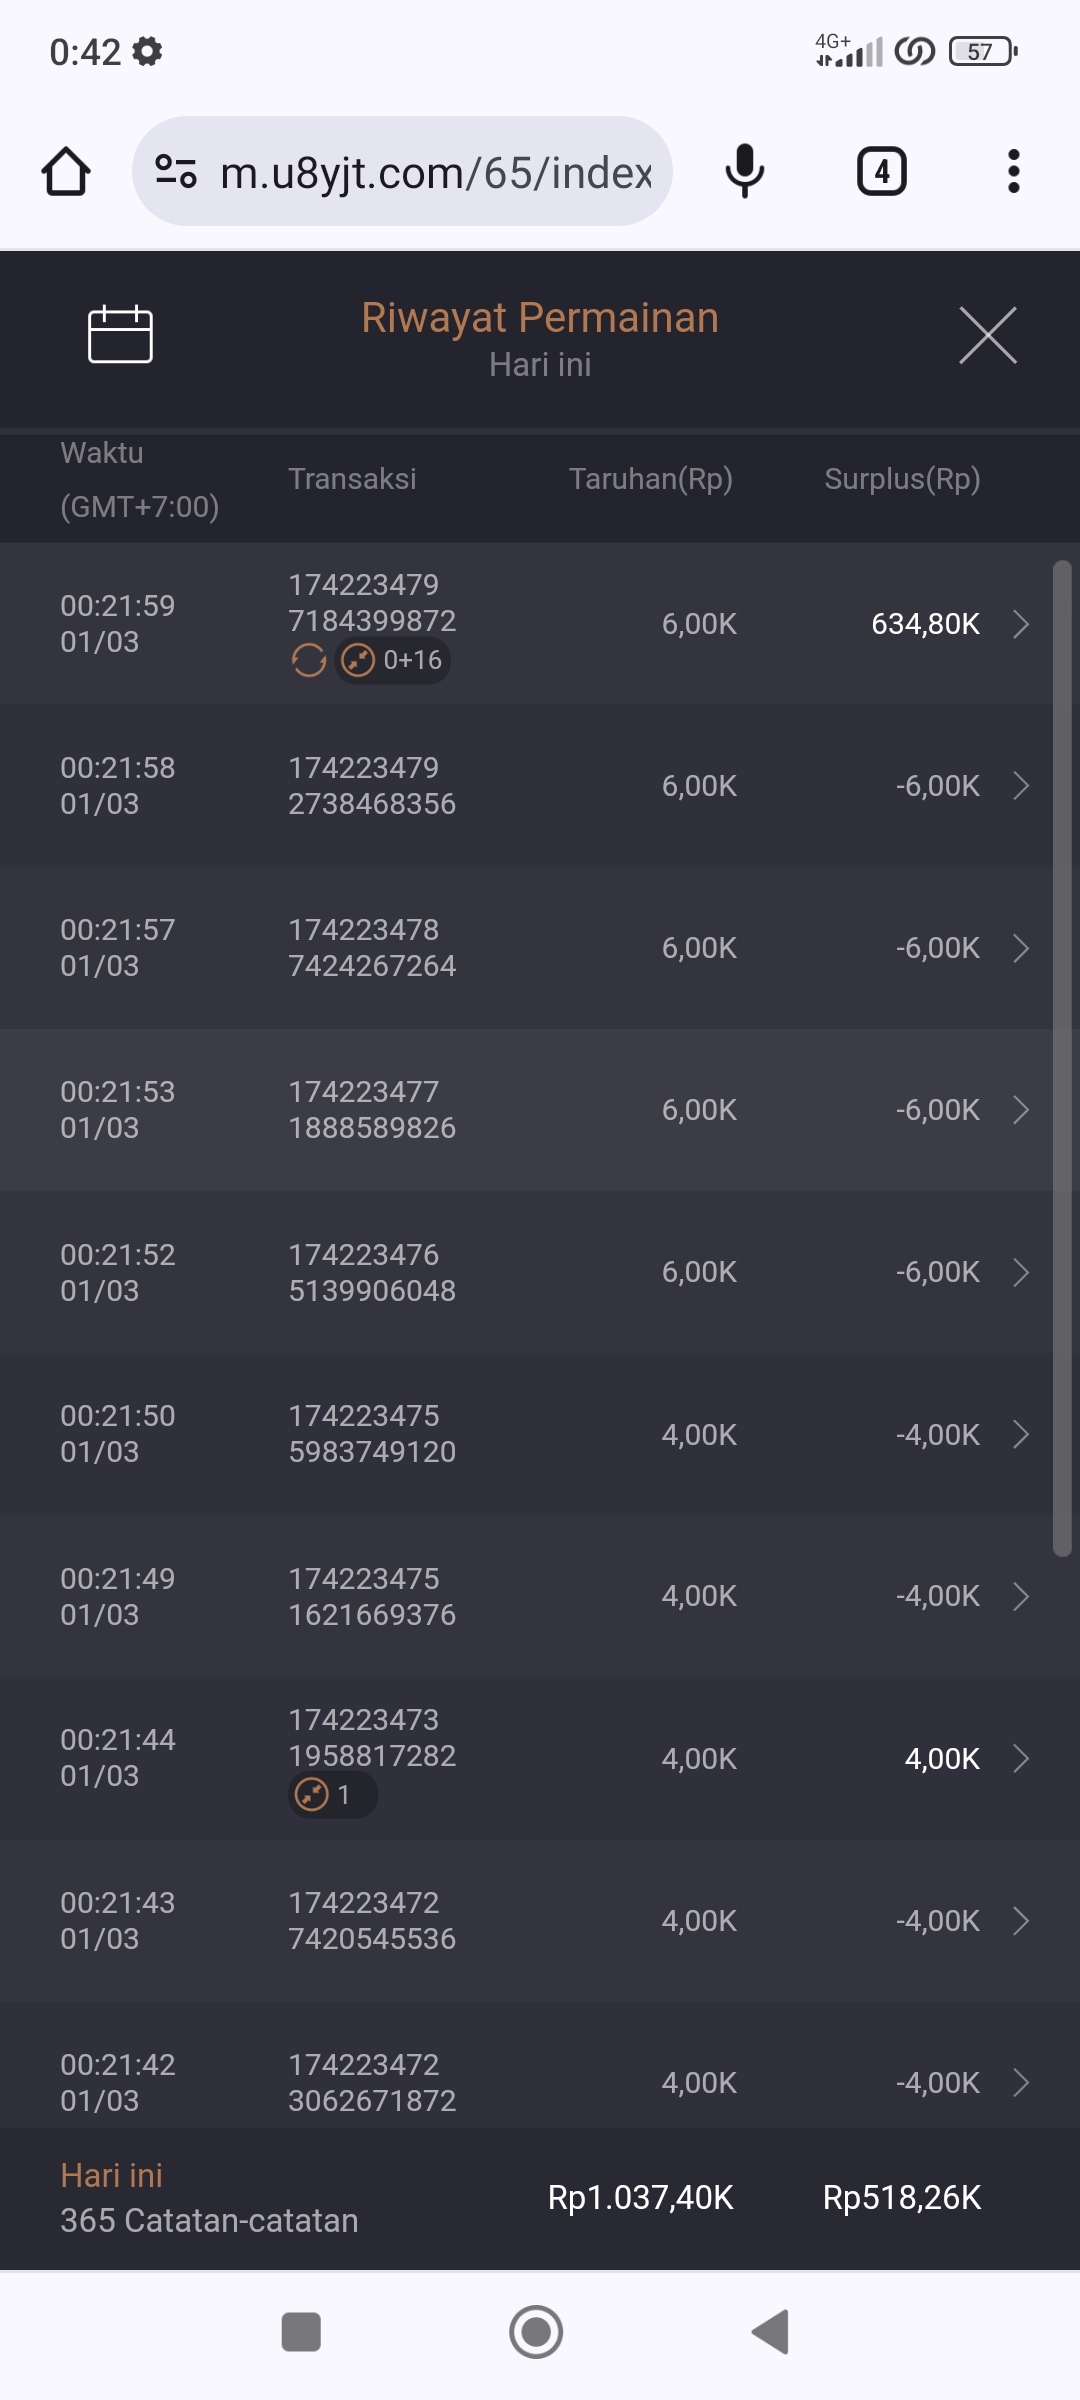Click the history list vertical scrollbar
This screenshot has width=1080, height=2400.
1062,1058
